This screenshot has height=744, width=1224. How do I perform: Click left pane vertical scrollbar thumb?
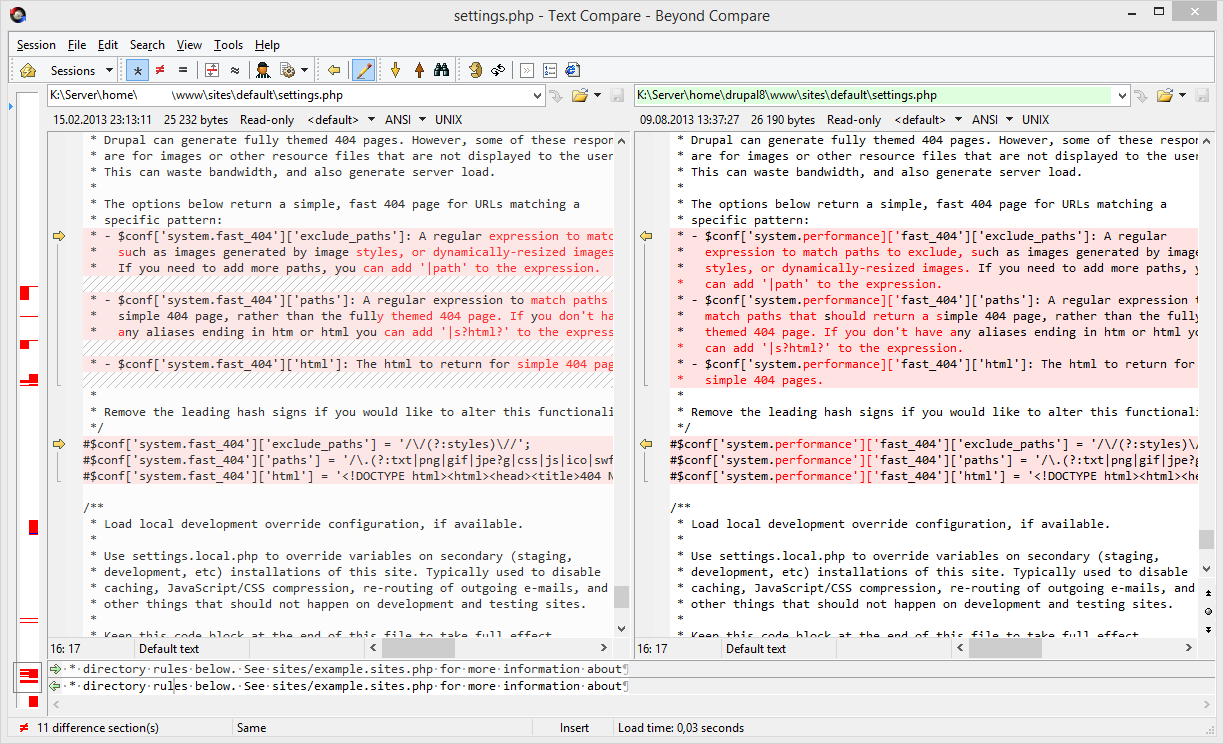pyautogui.click(x=621, y=597)
